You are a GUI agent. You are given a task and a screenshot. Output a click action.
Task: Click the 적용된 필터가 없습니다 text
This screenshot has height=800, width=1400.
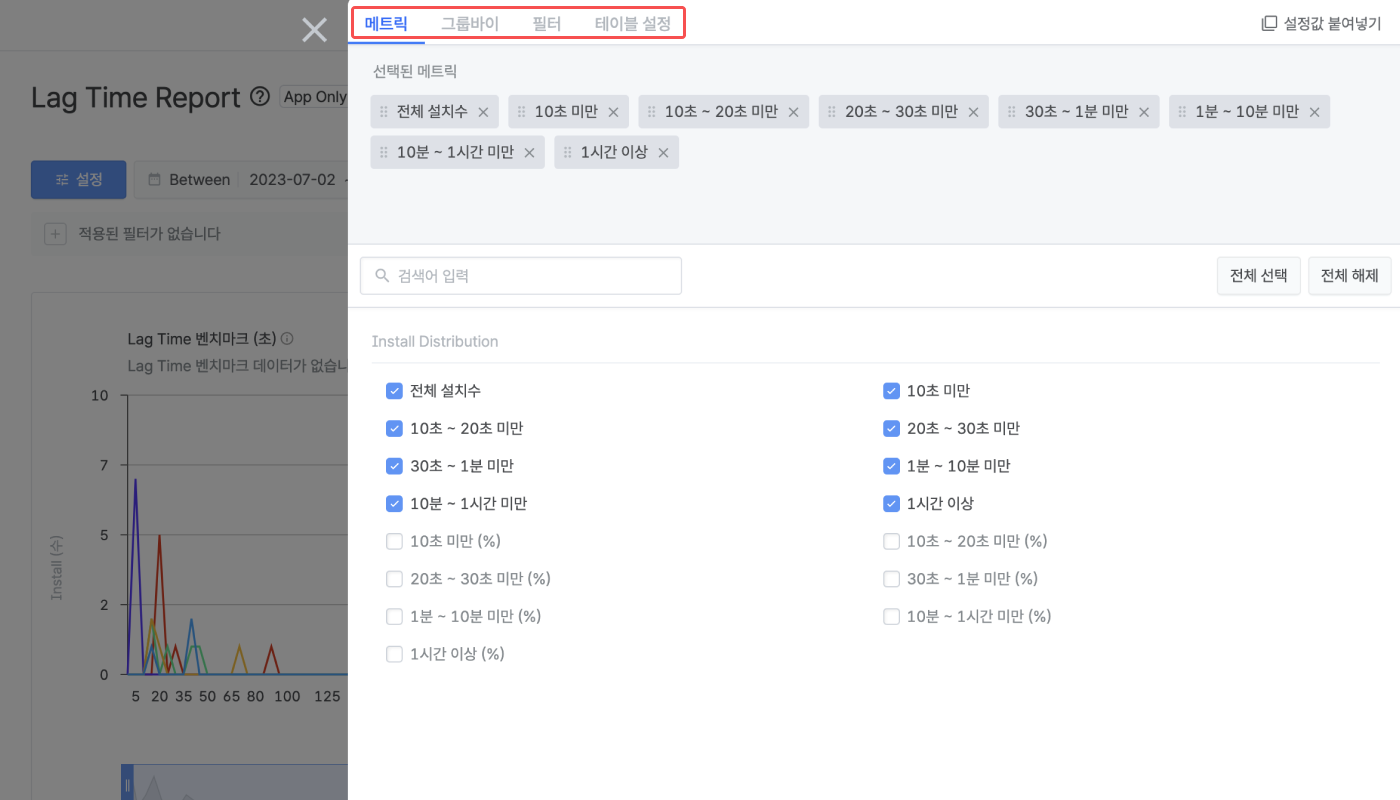(149, 234)
